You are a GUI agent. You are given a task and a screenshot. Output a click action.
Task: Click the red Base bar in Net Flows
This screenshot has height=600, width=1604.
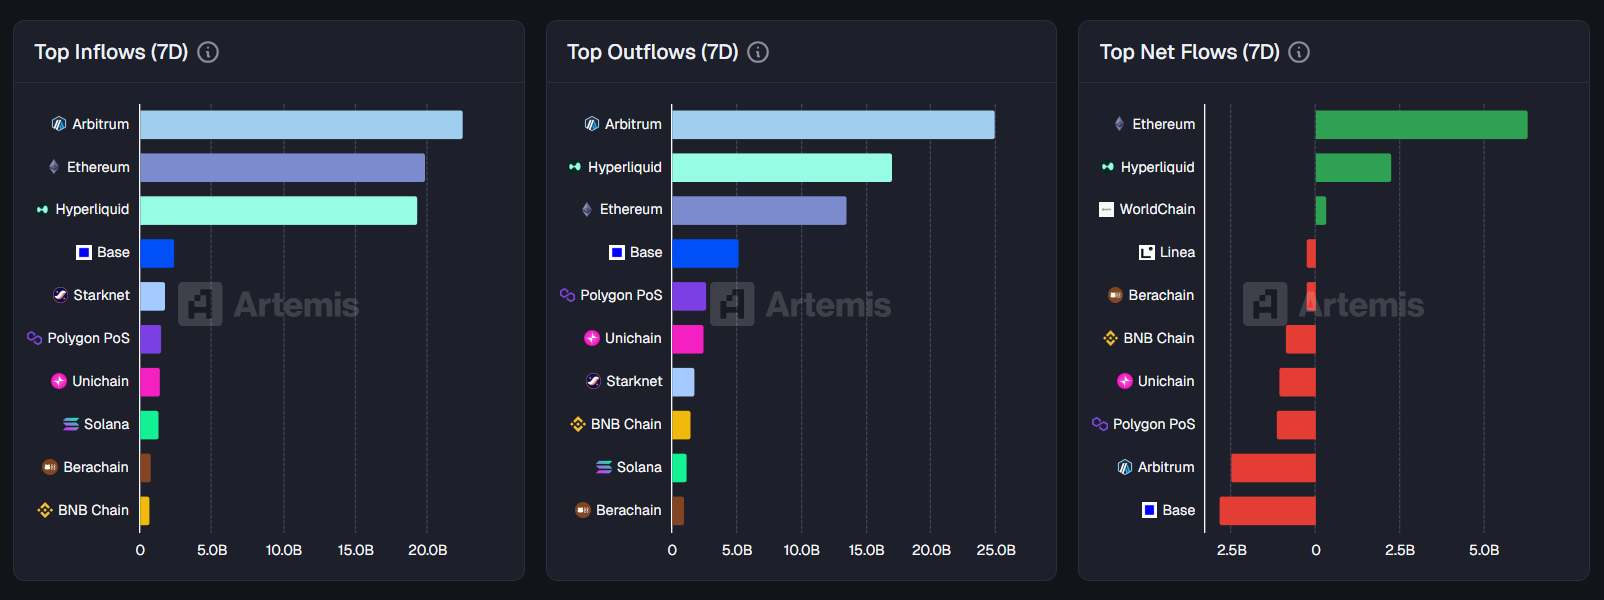pyautogui.click(x=1267, y=510)
